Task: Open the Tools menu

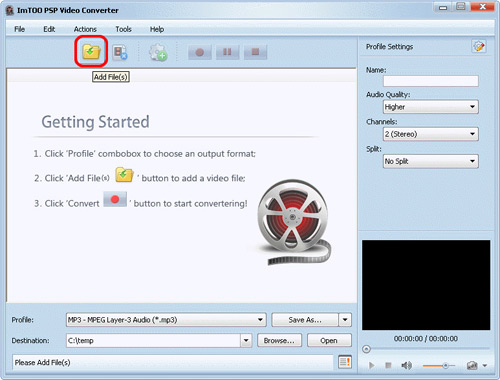Action: tap(123, 29)
